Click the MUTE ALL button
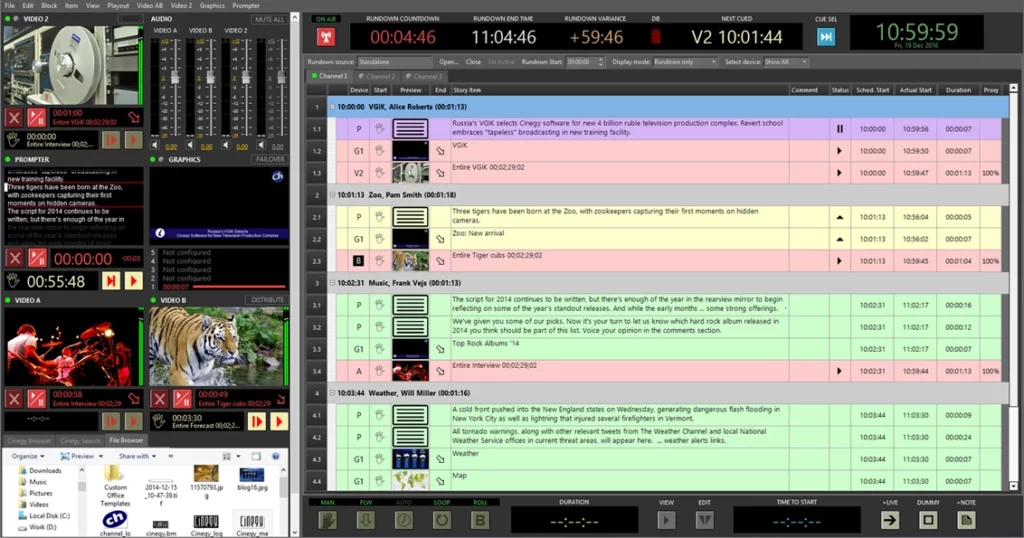 click(269, 19)
